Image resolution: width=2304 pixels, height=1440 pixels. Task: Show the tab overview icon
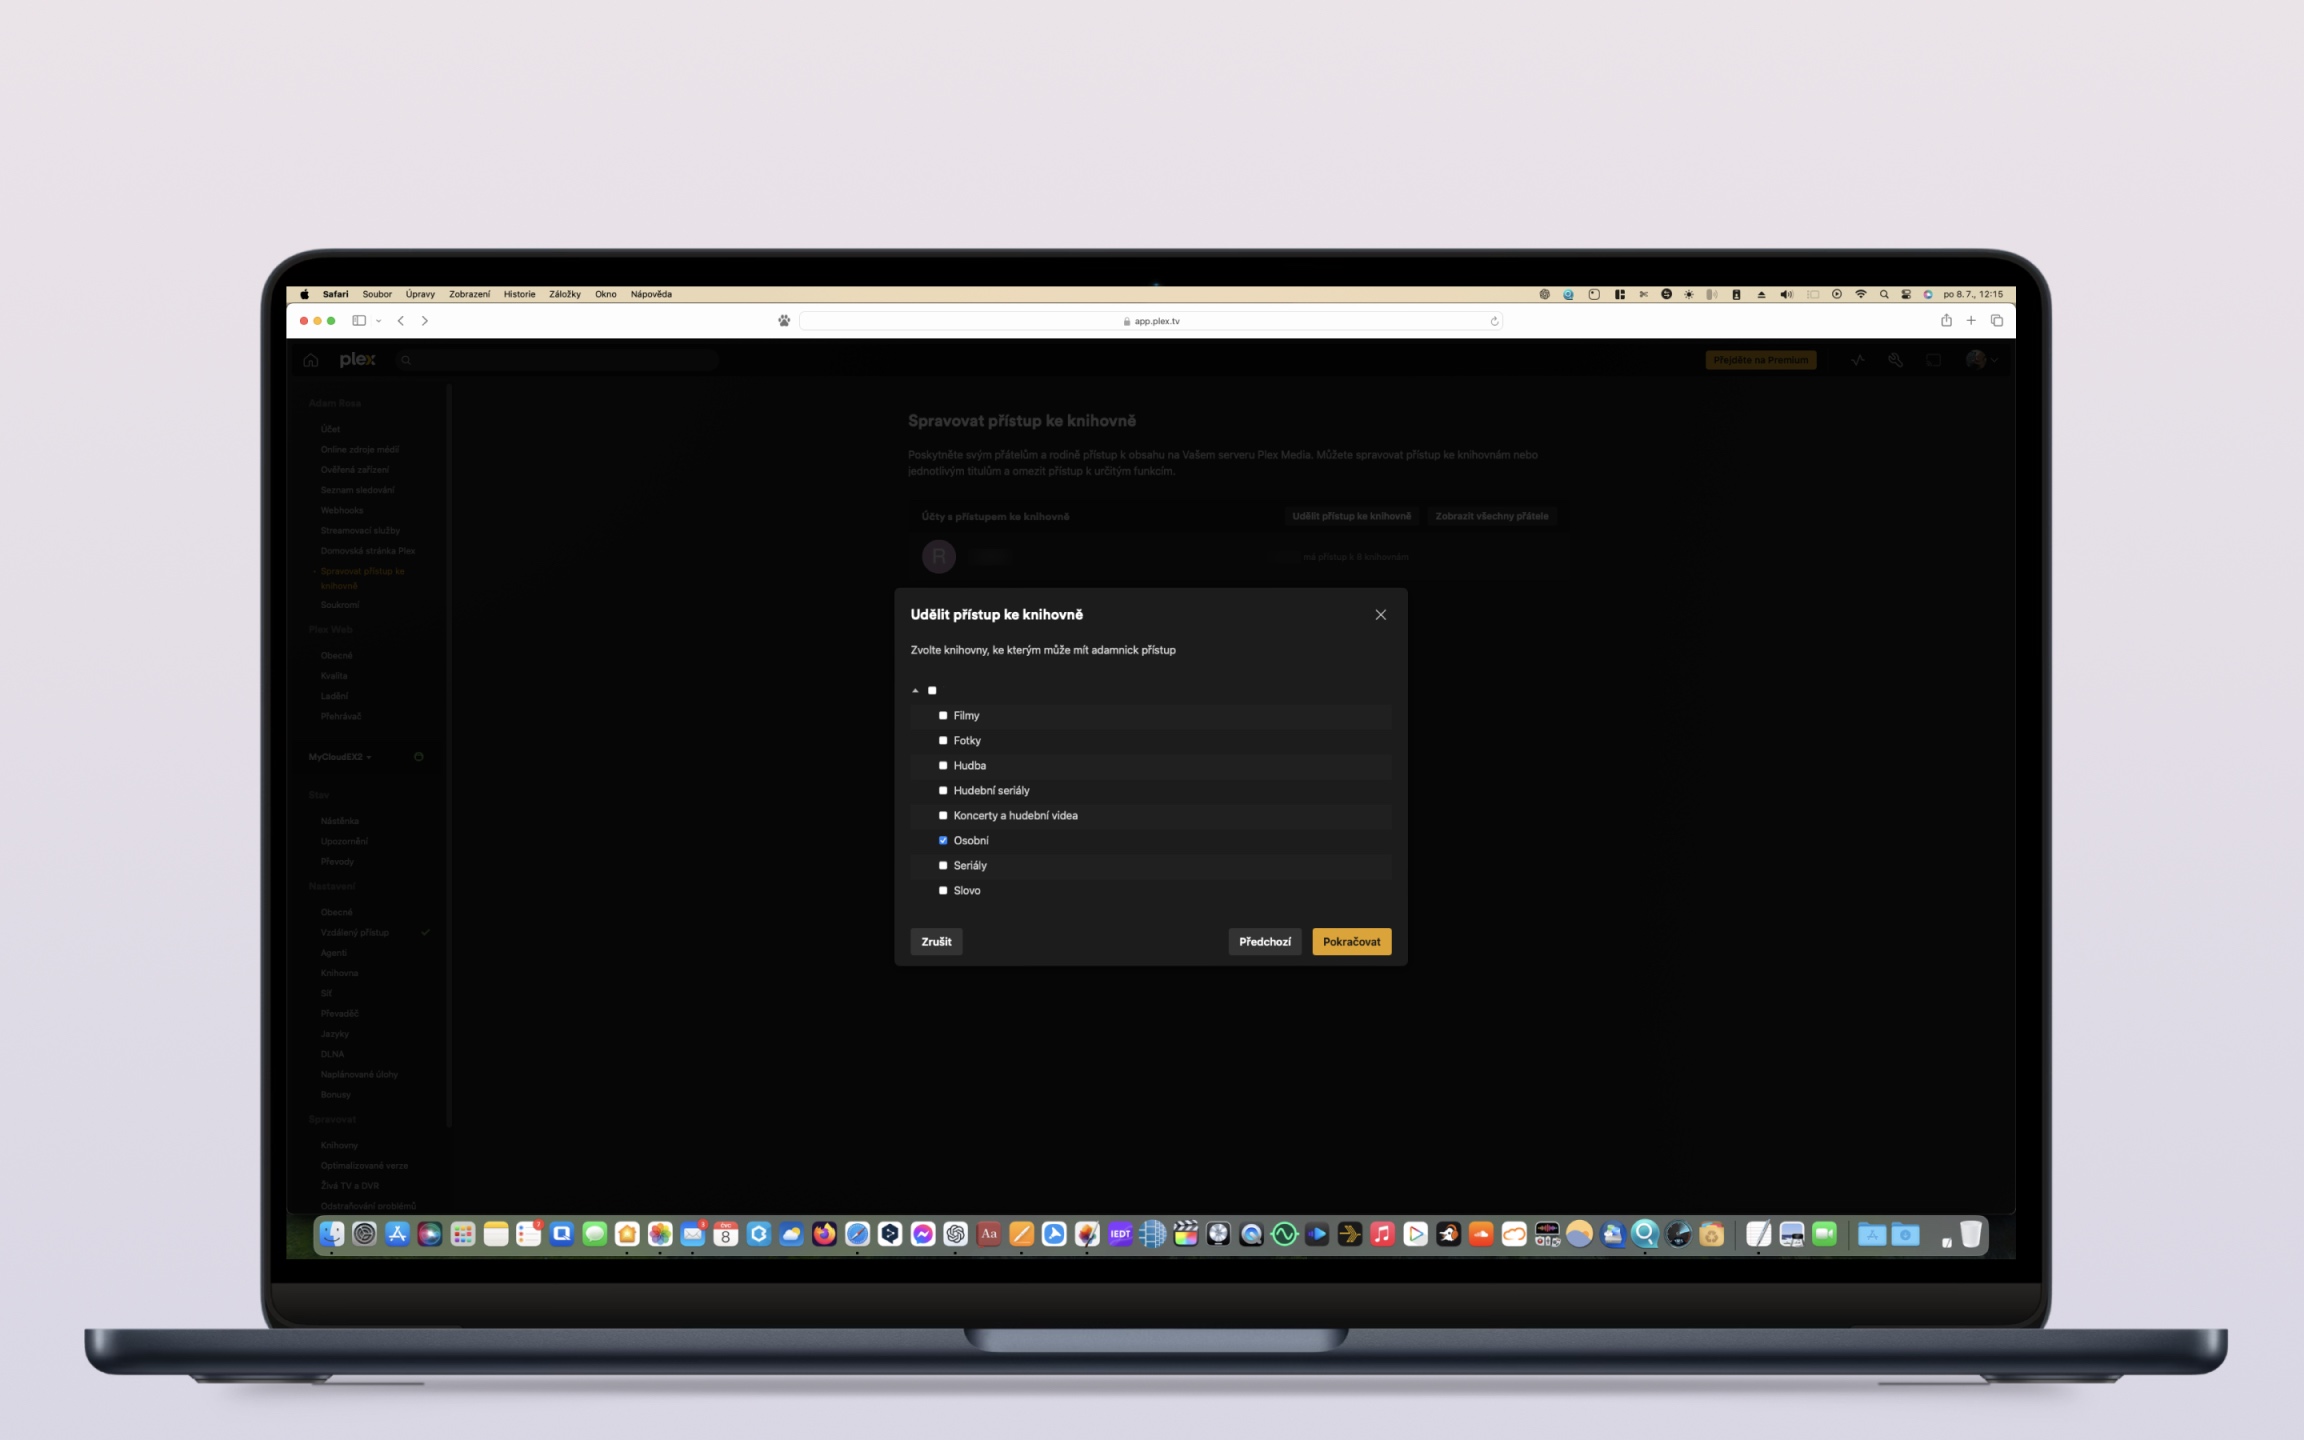(x=1997, y=321)
